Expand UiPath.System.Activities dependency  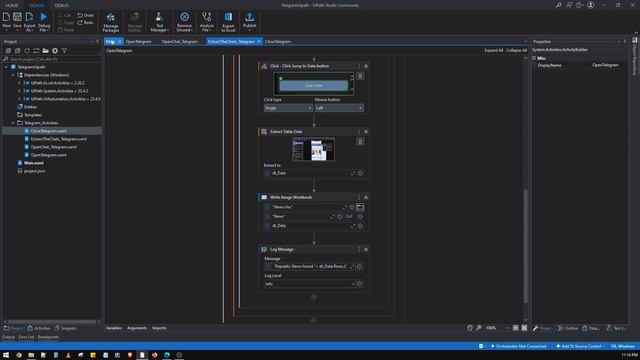(x=19, y=91)
